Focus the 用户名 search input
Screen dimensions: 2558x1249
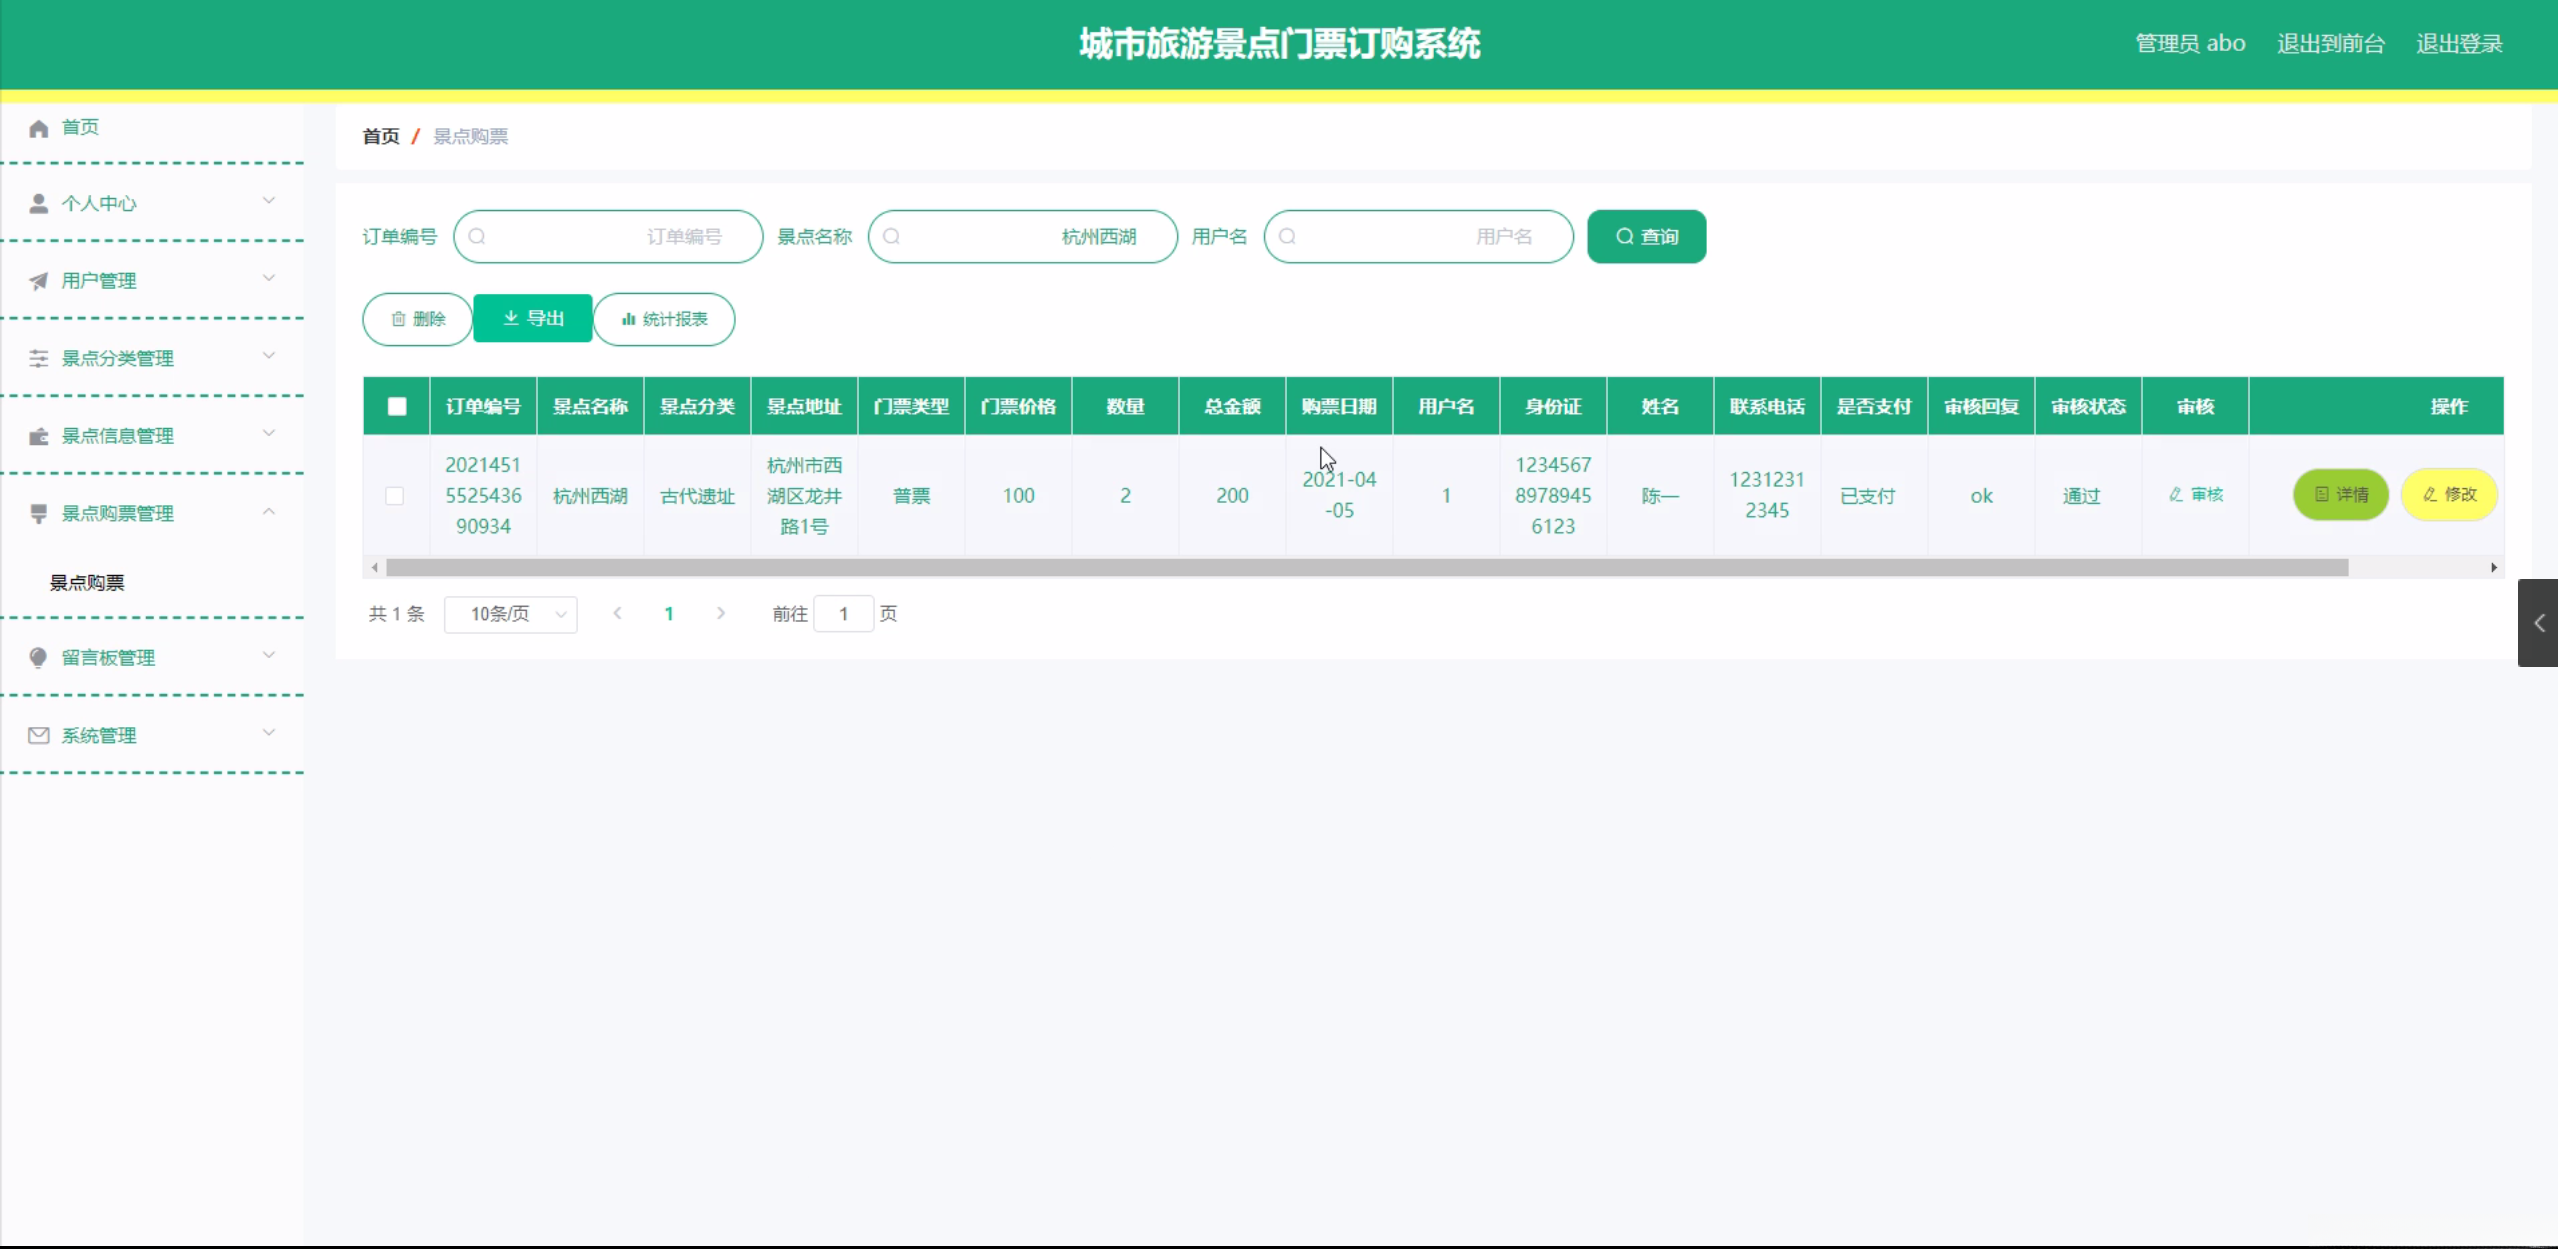tap(1419, 237)
